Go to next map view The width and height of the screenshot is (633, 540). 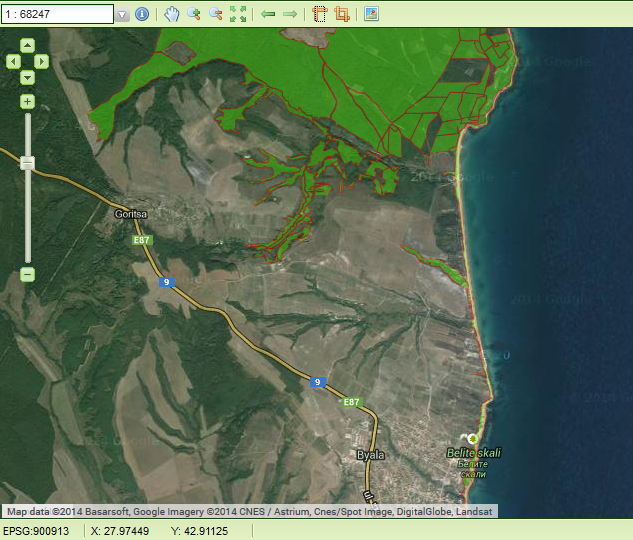click(290, 14)
